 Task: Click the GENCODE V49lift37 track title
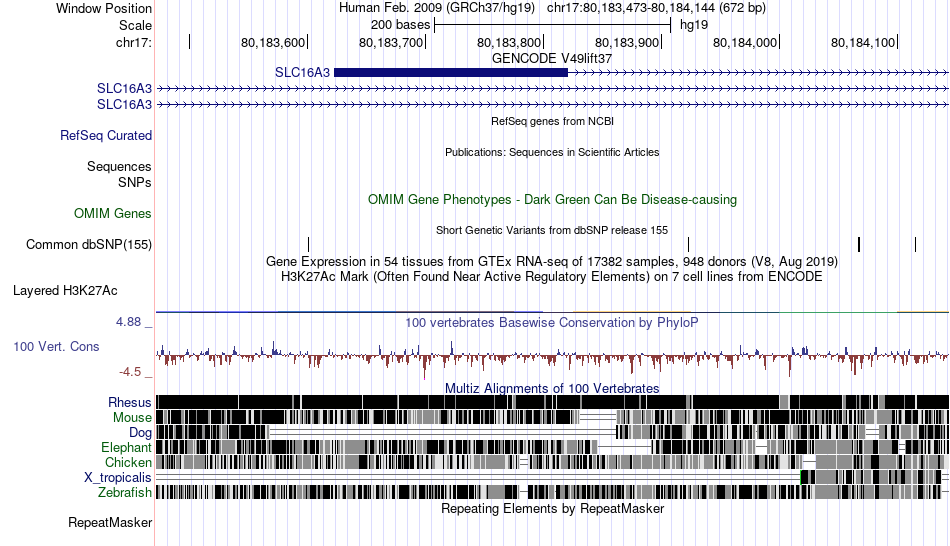pos(552,58)
